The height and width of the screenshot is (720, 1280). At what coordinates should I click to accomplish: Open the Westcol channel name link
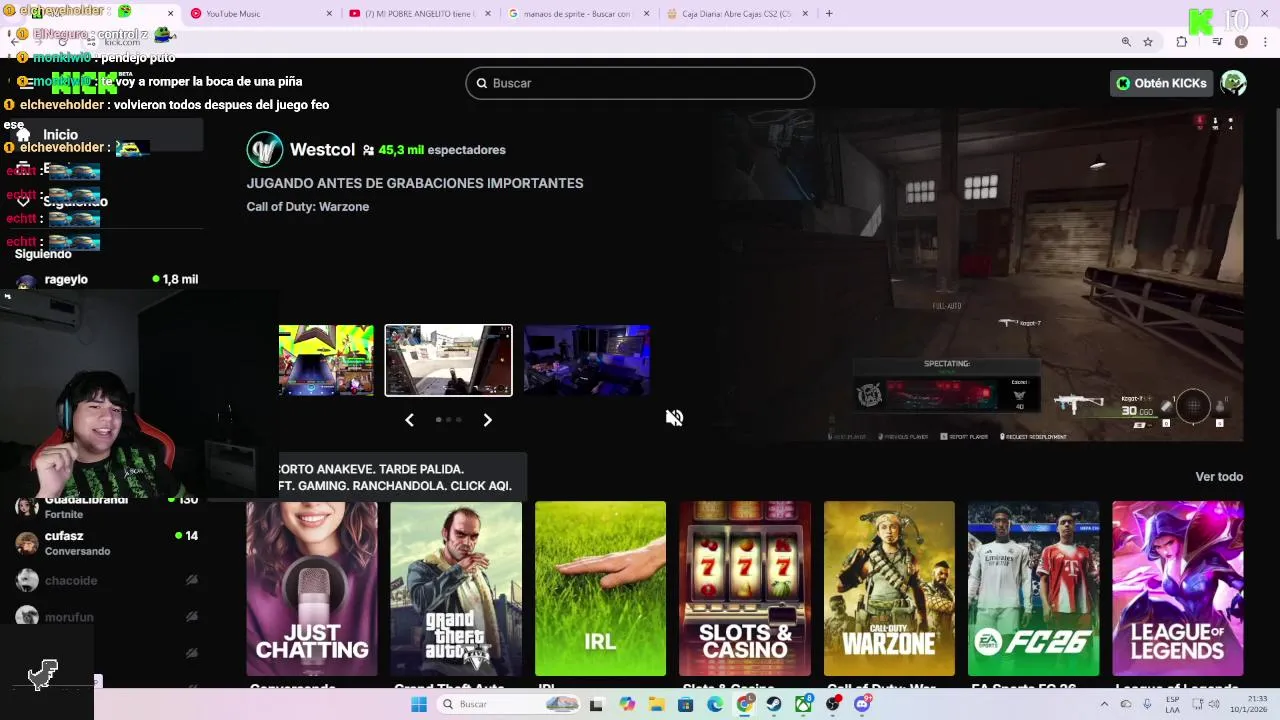322,150
